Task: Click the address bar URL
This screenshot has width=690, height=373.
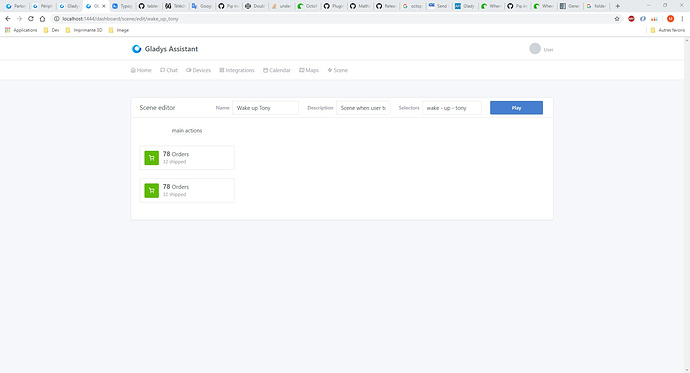Action: click(x=120, y=19)
